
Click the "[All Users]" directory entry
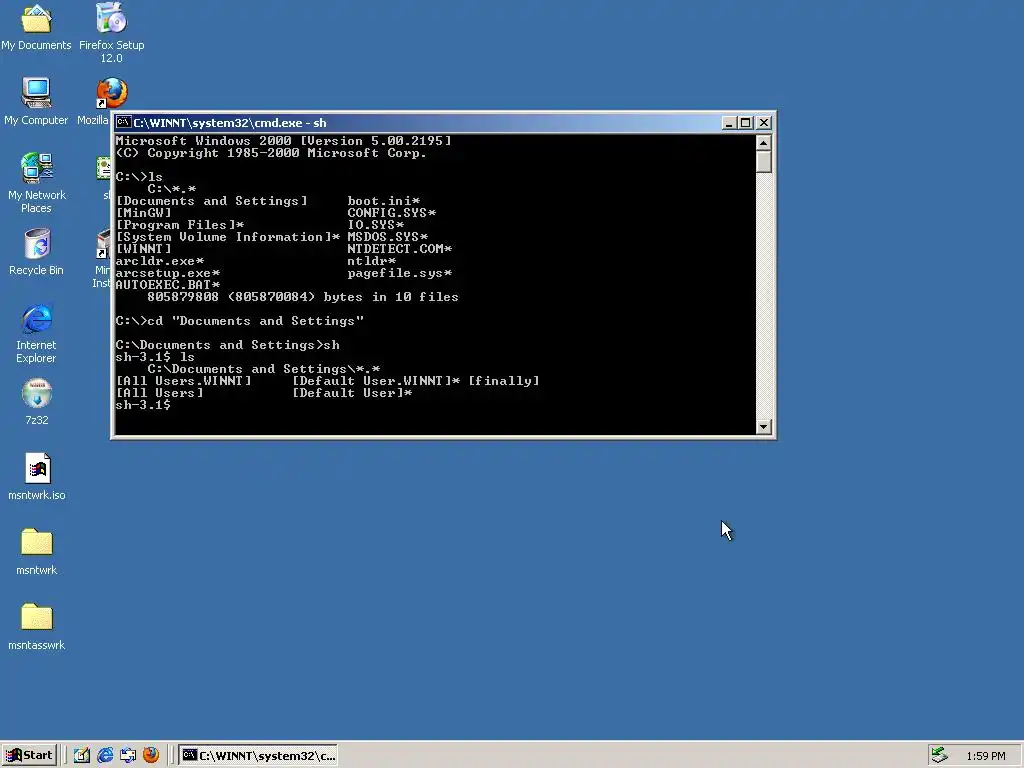[160, 393]
